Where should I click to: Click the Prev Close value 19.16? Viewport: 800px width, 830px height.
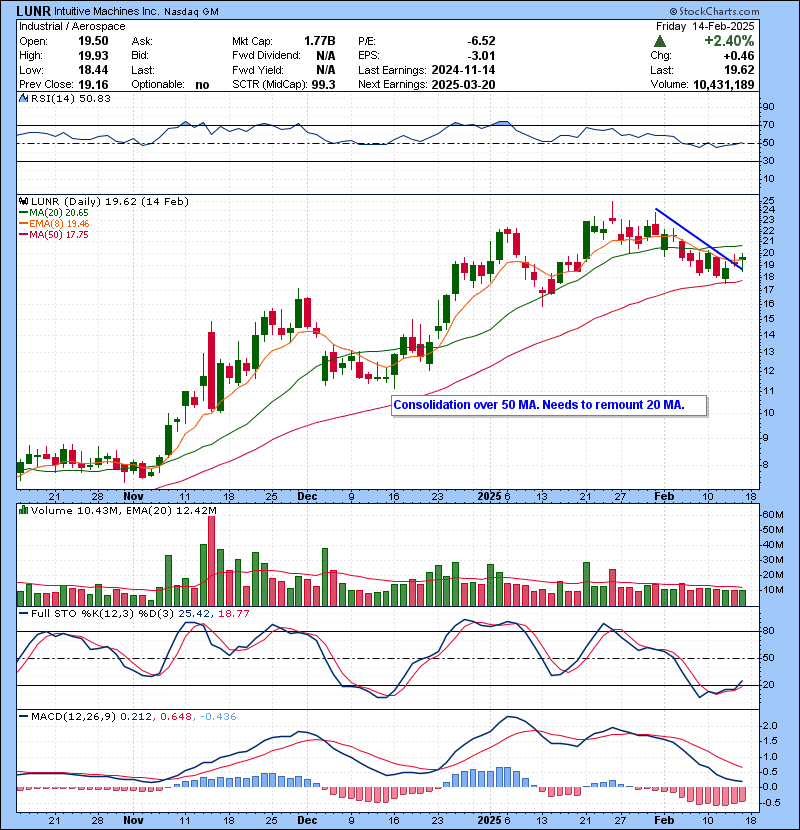pos(93,85)
